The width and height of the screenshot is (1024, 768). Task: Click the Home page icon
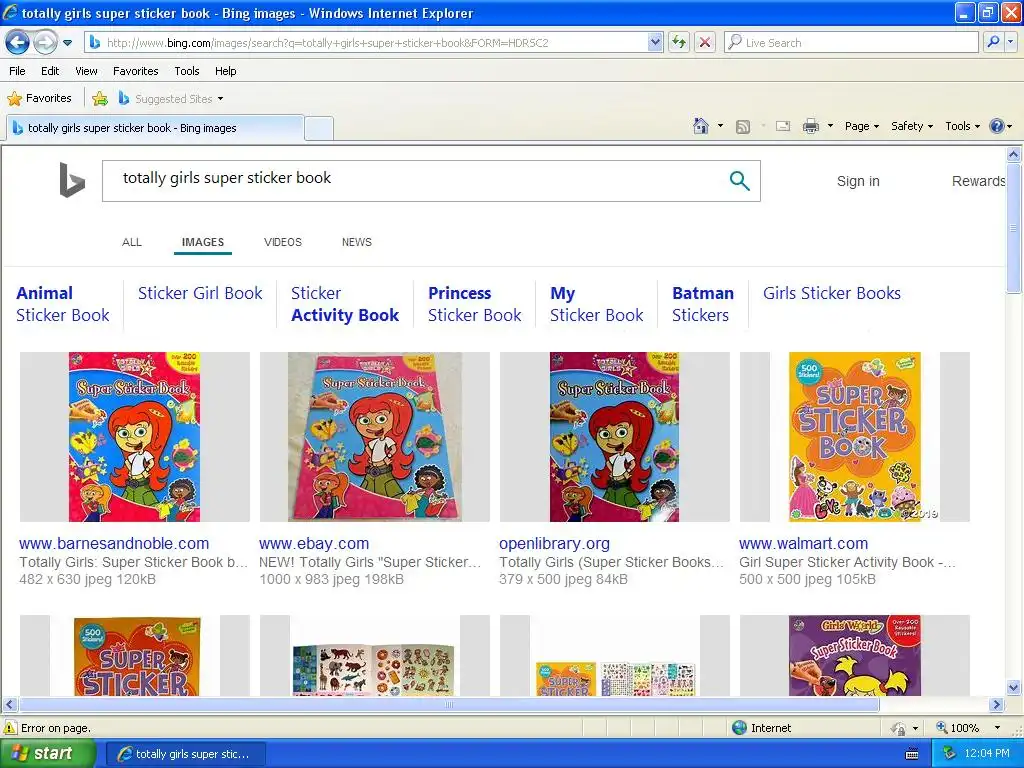pos(701,126)
